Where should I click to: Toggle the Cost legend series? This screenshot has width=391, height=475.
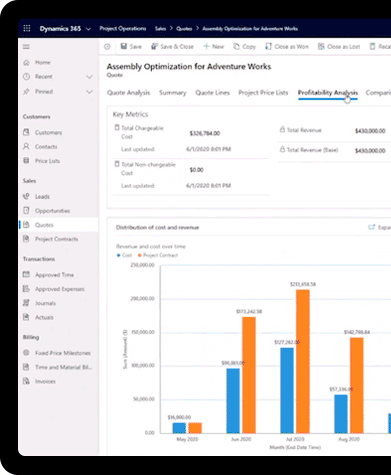tap(124, 255)
